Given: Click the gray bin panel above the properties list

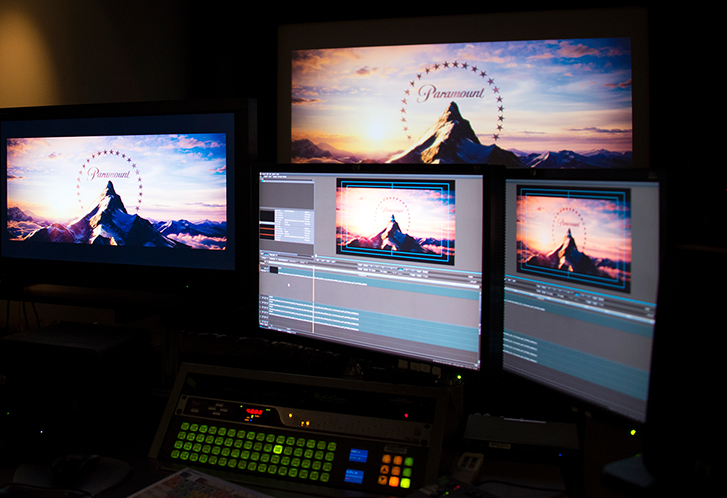Looking at the screenshot, I should click(286, 194).
